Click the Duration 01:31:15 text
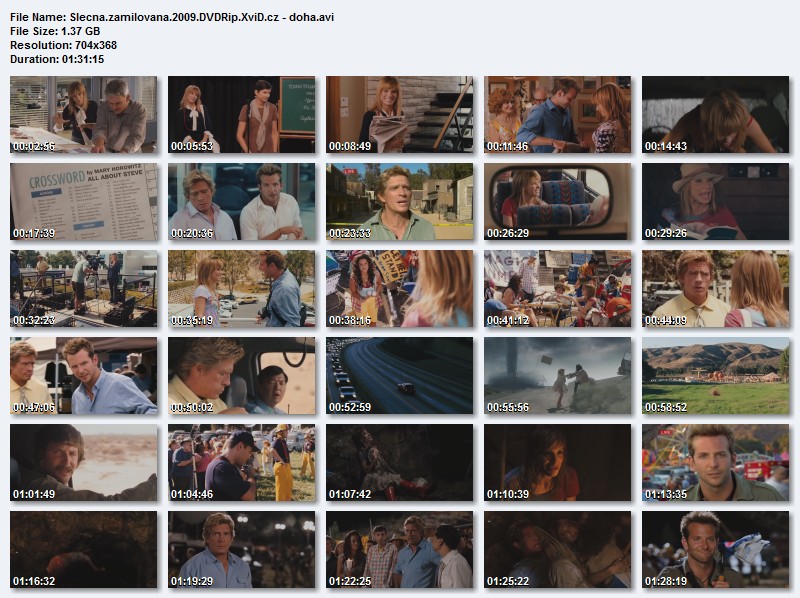This screenshot has height=598, width=800. pyautogui.click(x=56, y=59)
